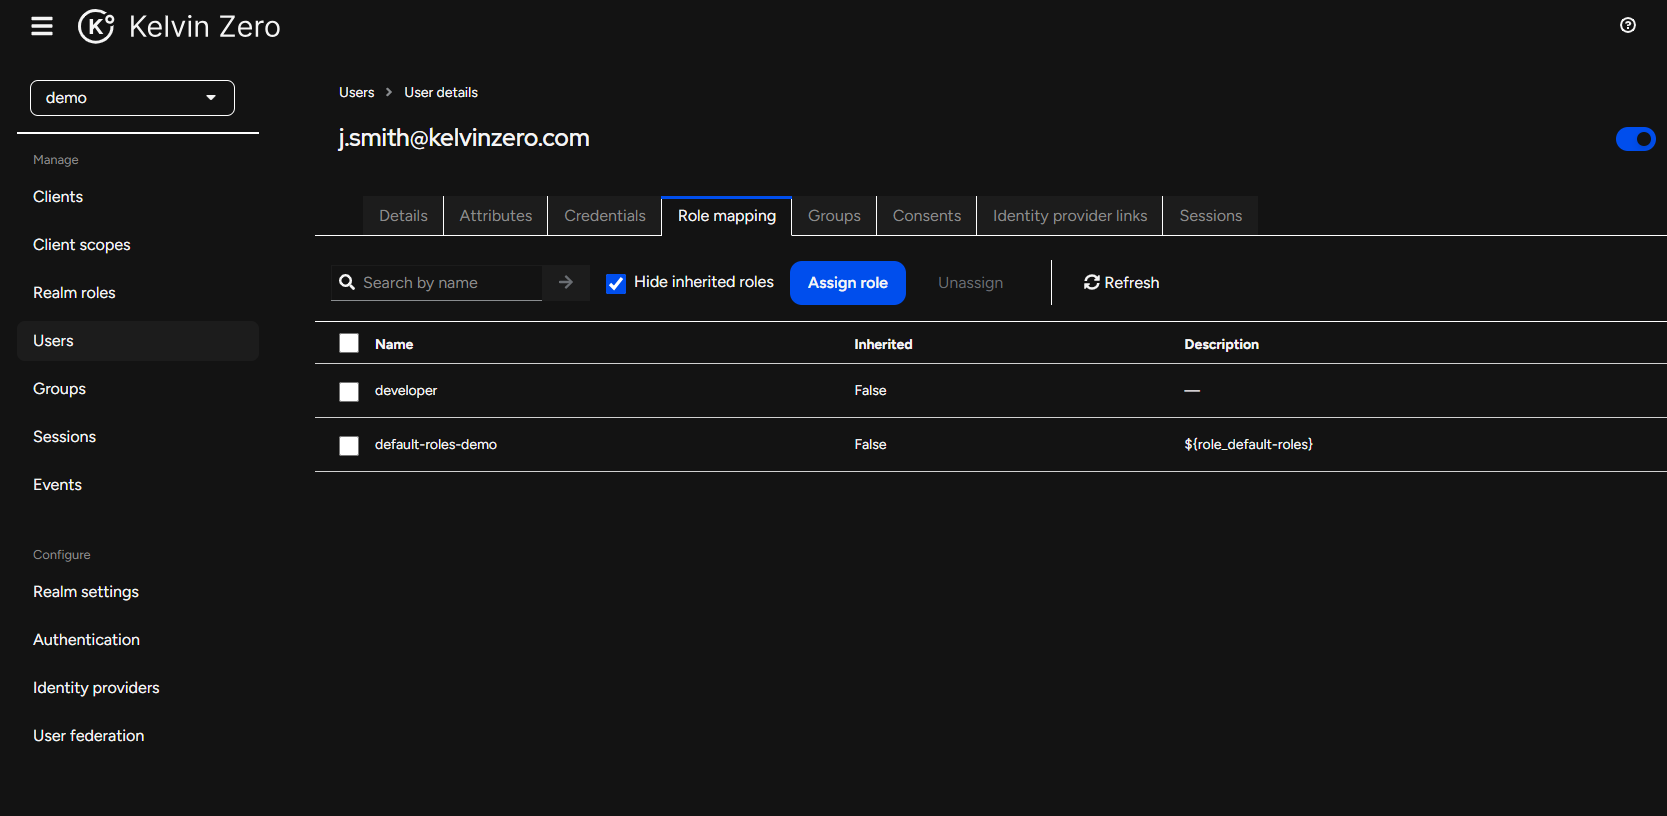Open Authentication in sidebar
This screenshot has height=816, width=1667.
(x=86, y=640)
